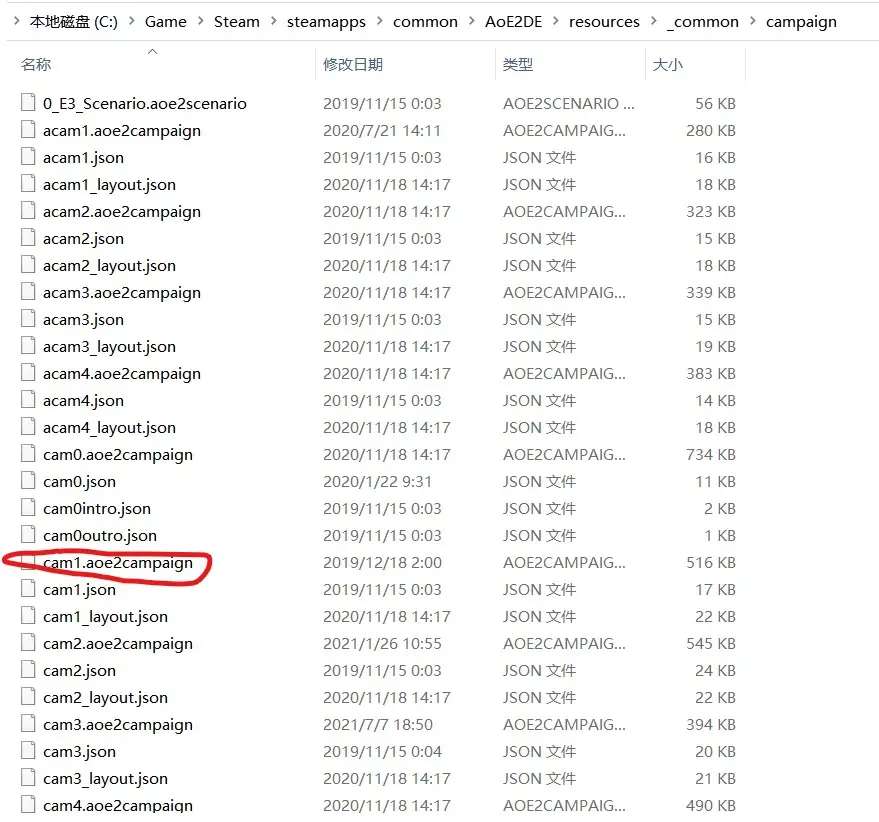This screenshot has height=822, width=879.
Task: Select the size value 490 KB
Action: coord(711,805)
